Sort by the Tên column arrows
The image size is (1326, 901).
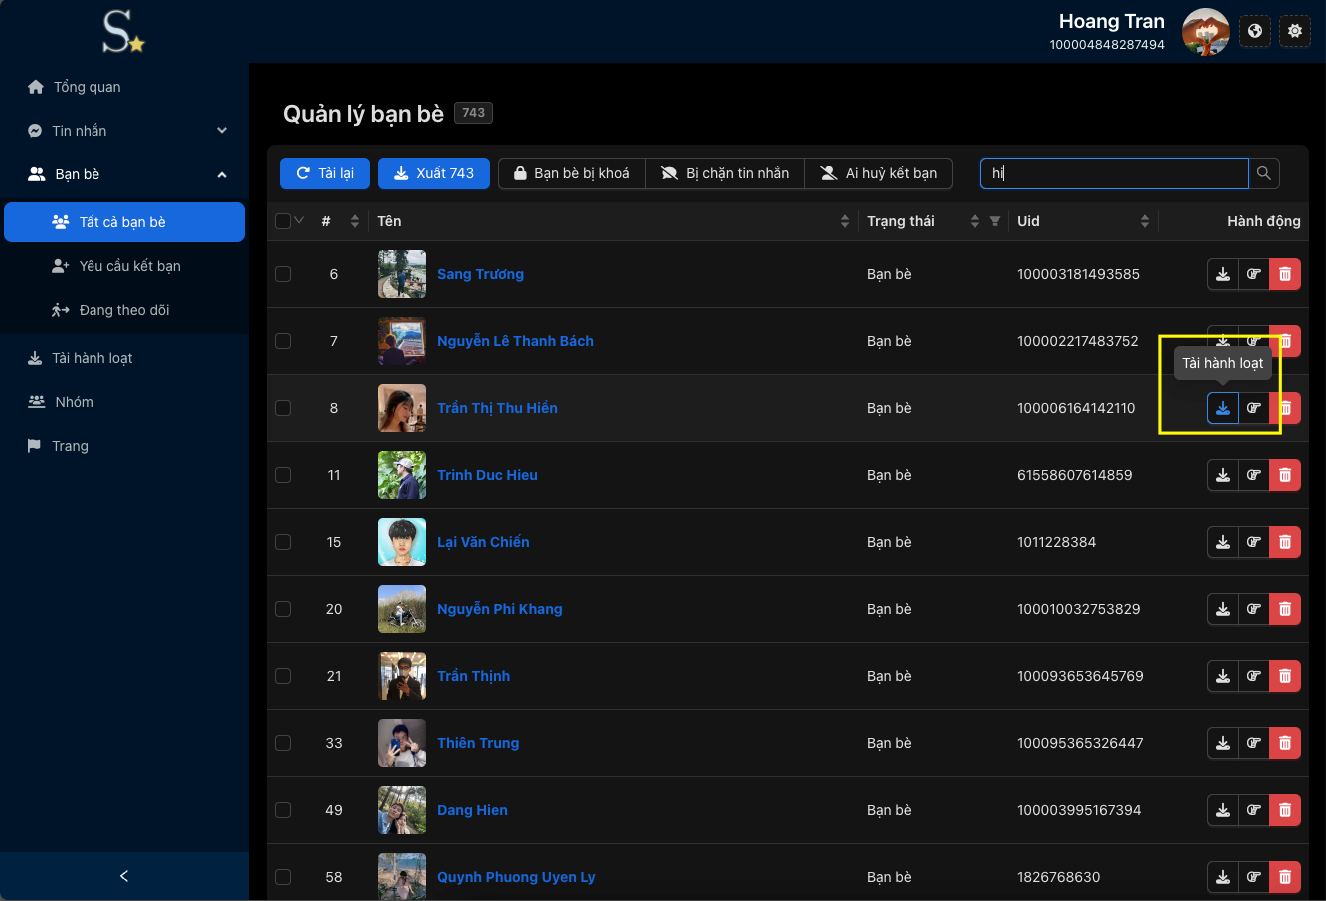[x=845, y=221]
